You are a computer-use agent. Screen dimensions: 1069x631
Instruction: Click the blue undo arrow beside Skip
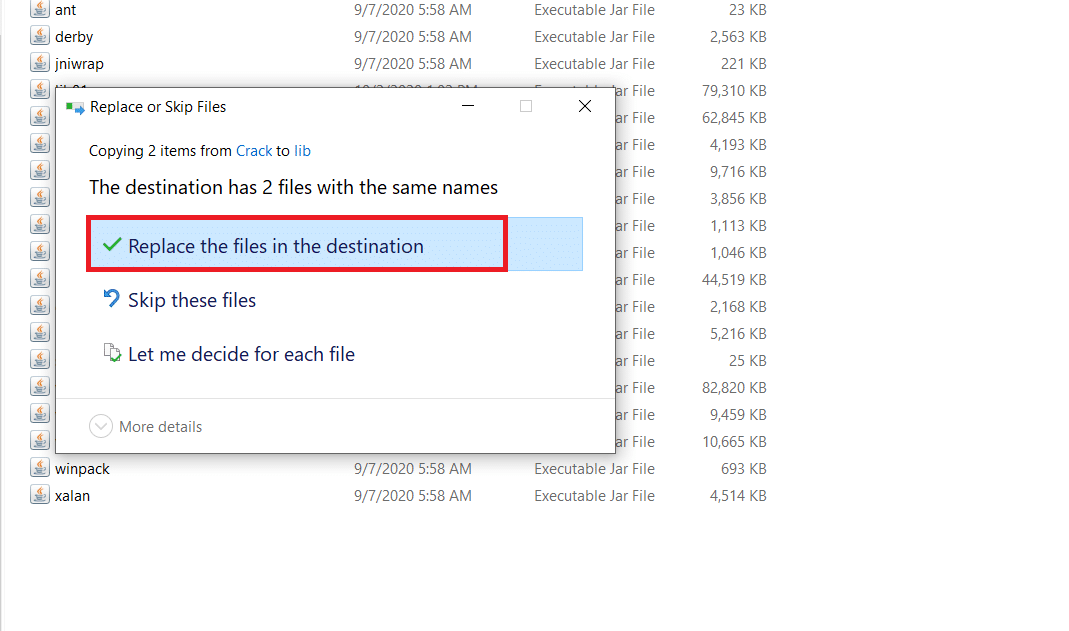tap(112, 298)
